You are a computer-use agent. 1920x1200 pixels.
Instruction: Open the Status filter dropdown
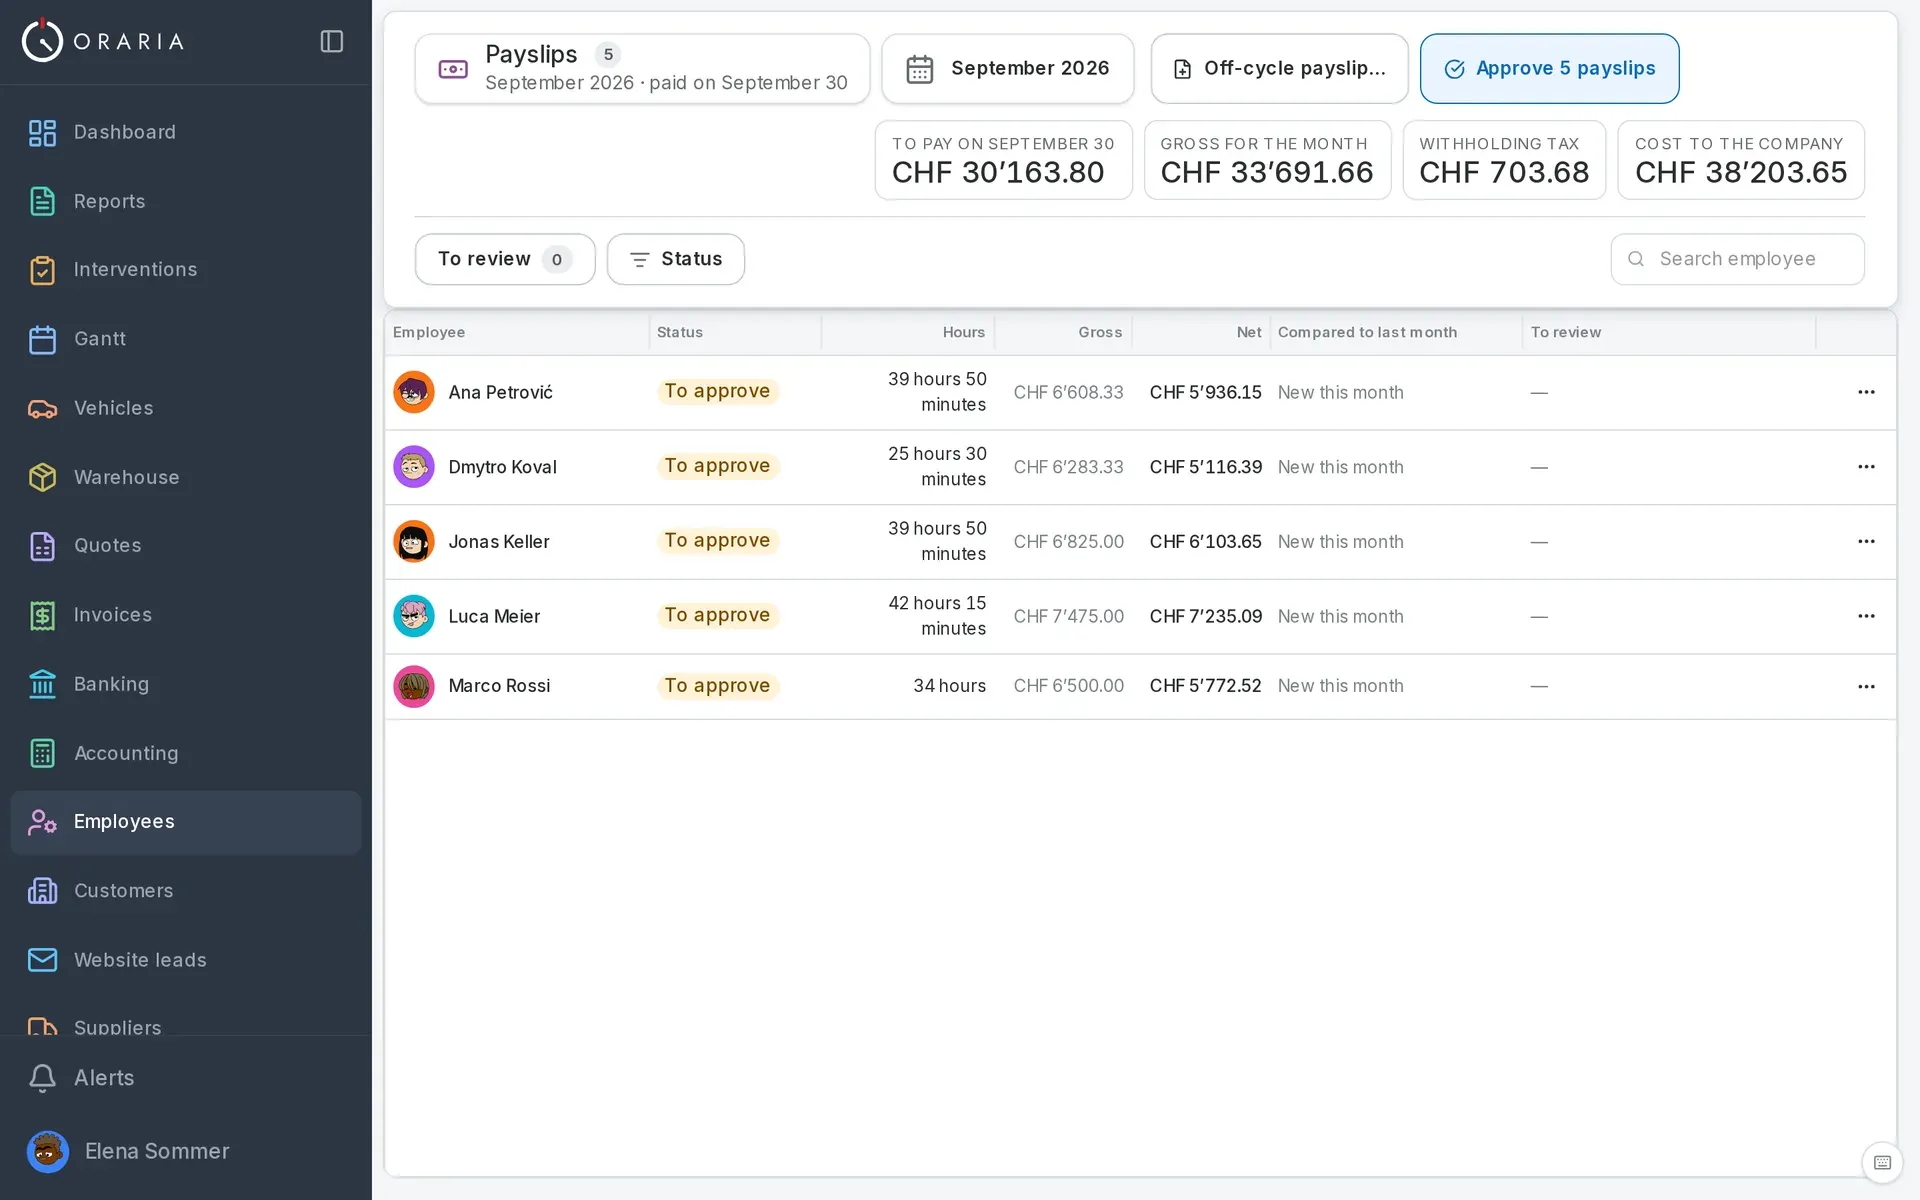pos(676,259)
